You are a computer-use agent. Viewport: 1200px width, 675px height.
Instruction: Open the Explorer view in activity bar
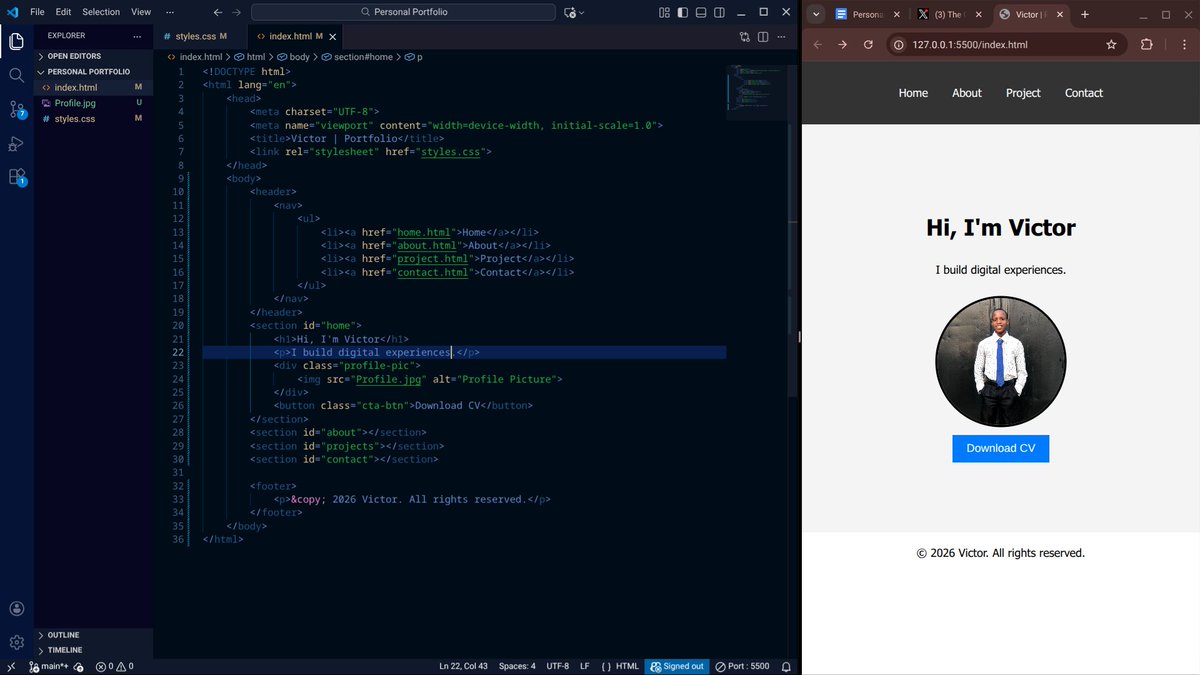tap(16, 41)
